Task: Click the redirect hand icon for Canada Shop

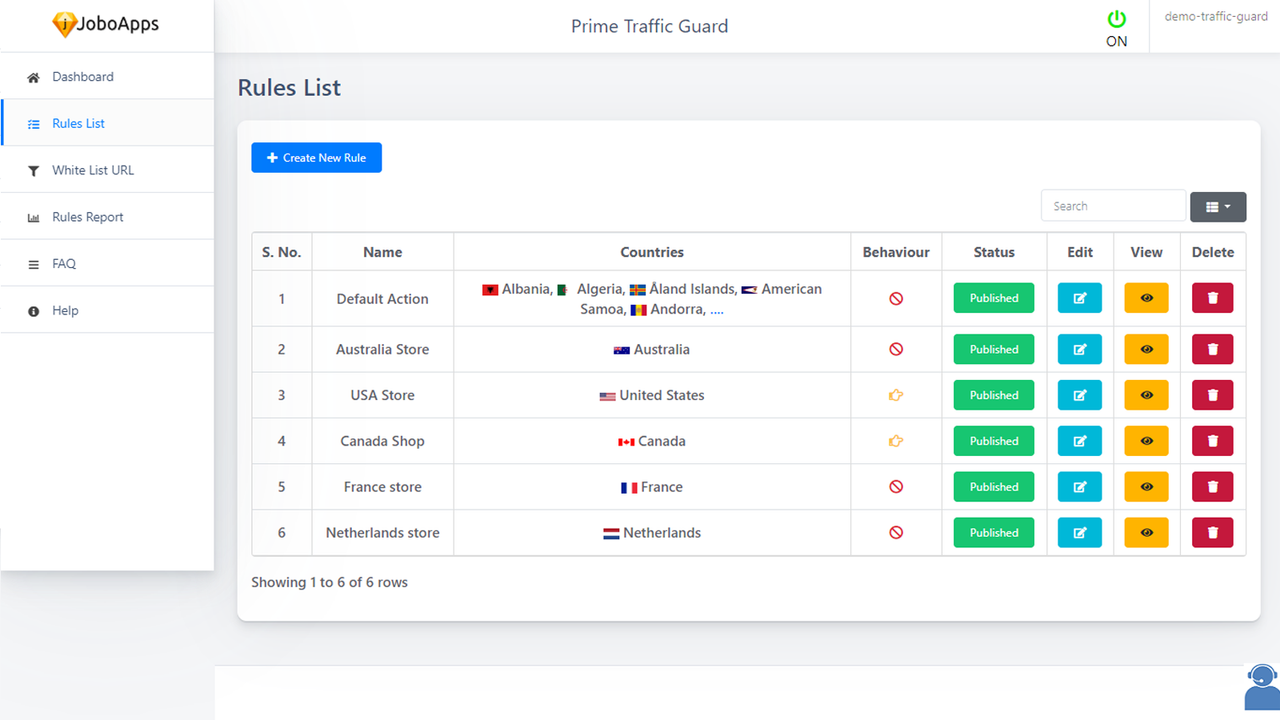Action: [896, 441]
